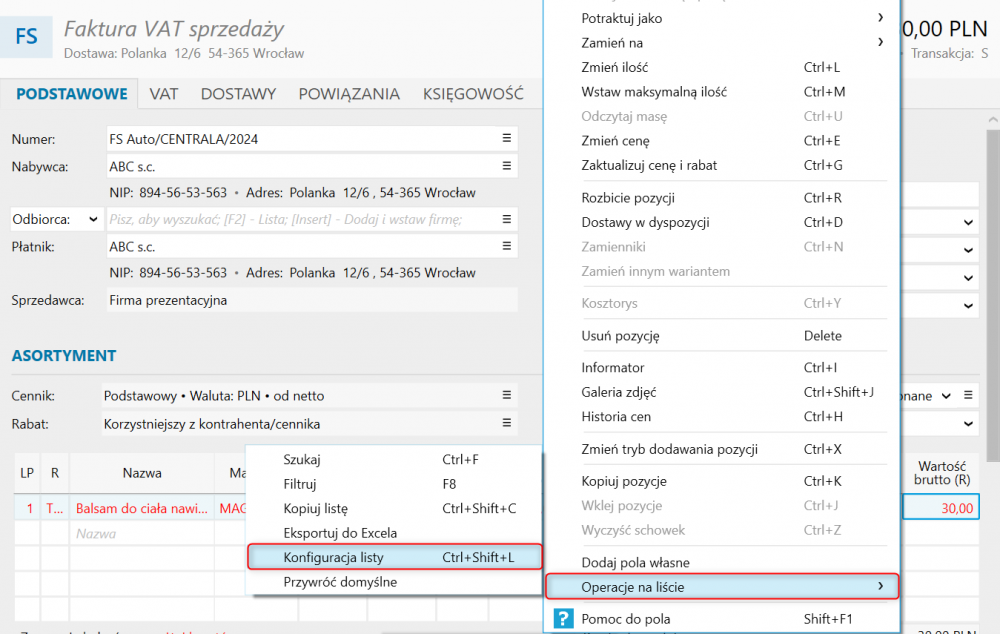Expand the Odbiorca label dropdown
The height and width of the screenshot is (634, 1000).
tap(94, 219)
